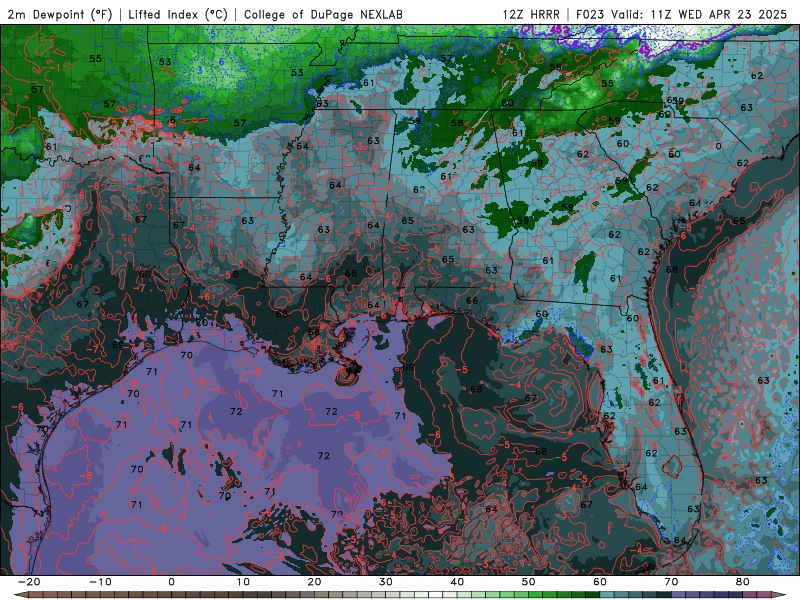The width and height of the screenshot is (800, 600).
Task: Select 'College of DuPage NEXLAB' header text
Action: pos(323,14)
